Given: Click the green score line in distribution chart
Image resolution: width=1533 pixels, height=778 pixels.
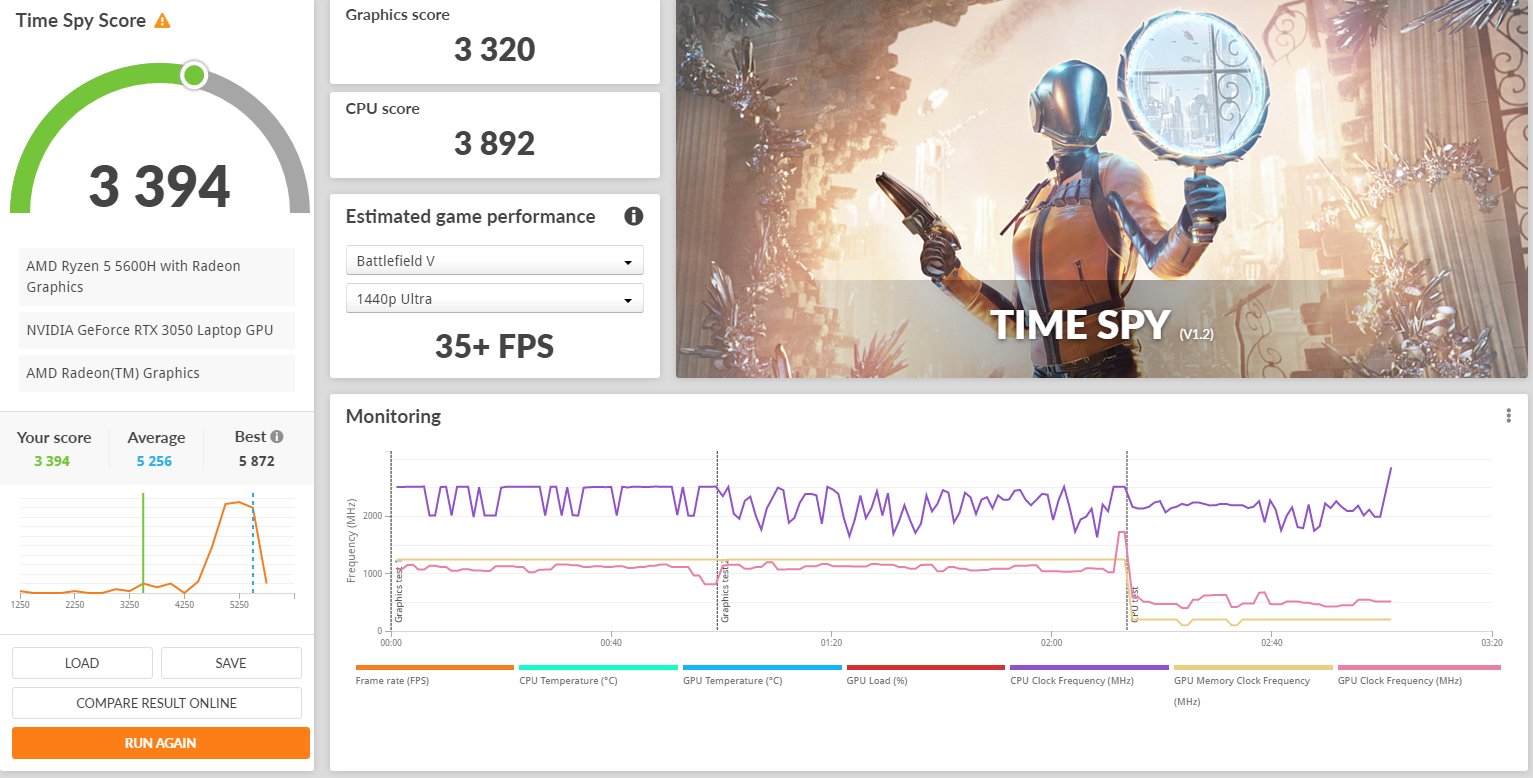Looking at the screenshot, I should click(x=143, y=543).
